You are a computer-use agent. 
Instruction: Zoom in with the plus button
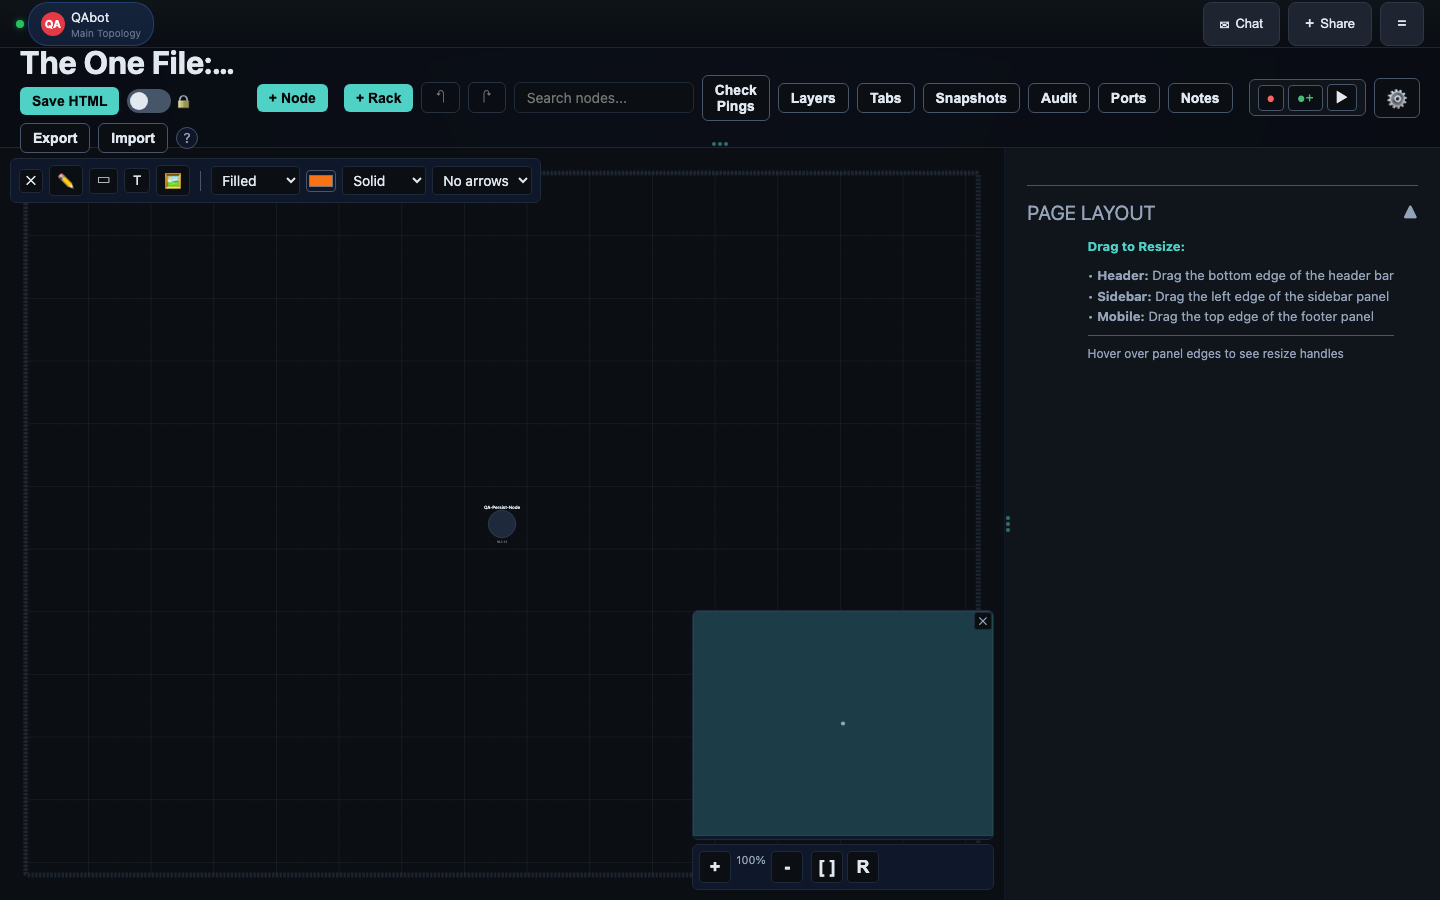(715, 867)
